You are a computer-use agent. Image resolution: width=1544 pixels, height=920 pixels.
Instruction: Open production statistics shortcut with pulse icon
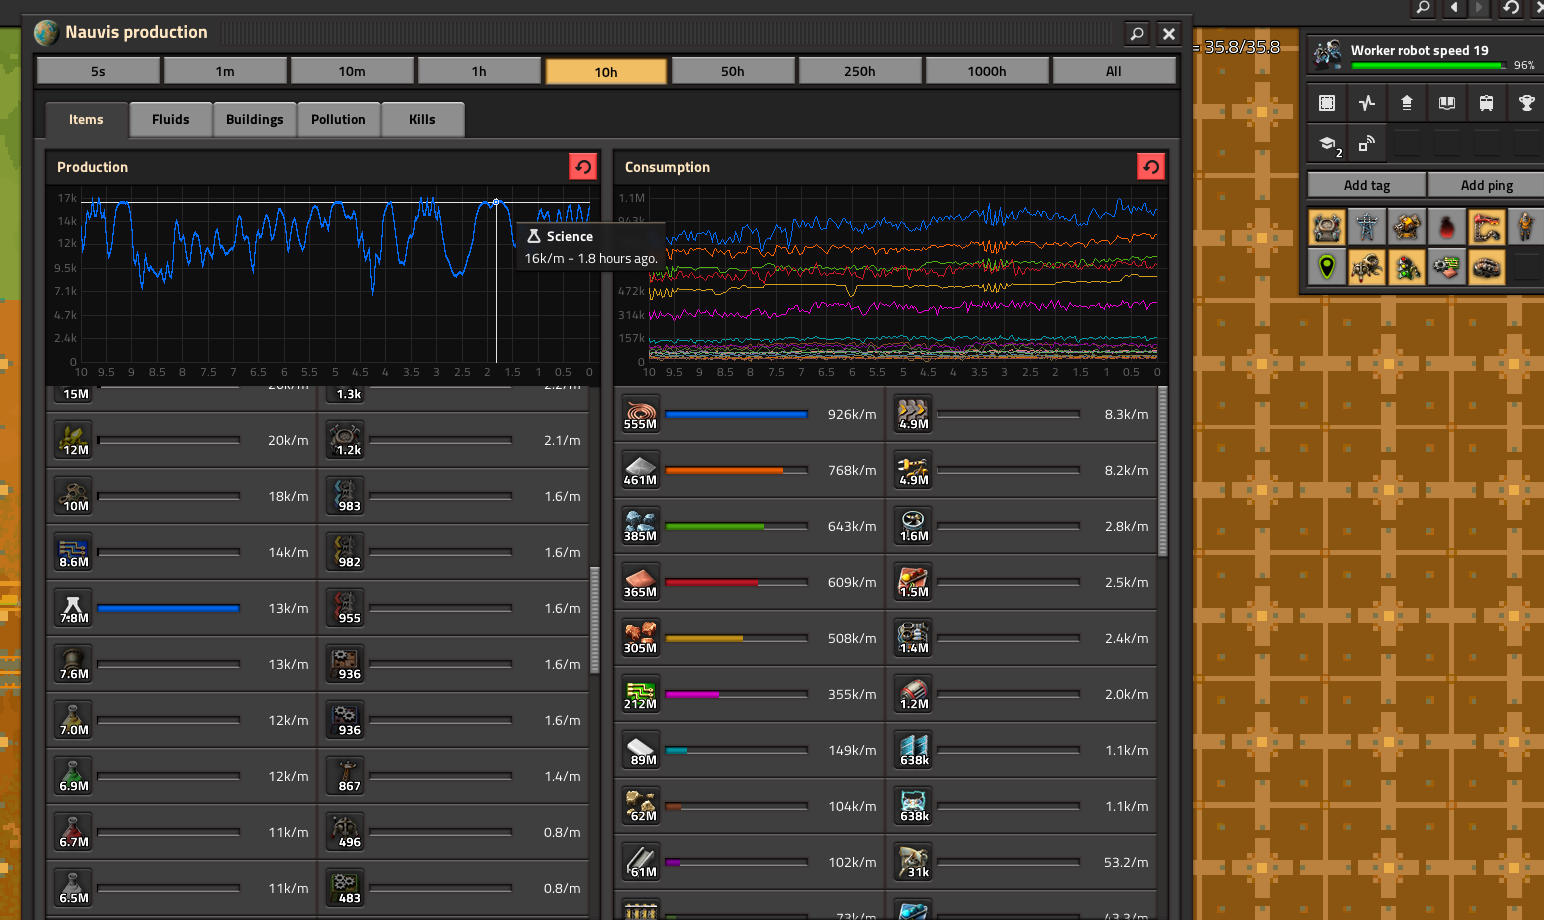[x=1367, y=103]
